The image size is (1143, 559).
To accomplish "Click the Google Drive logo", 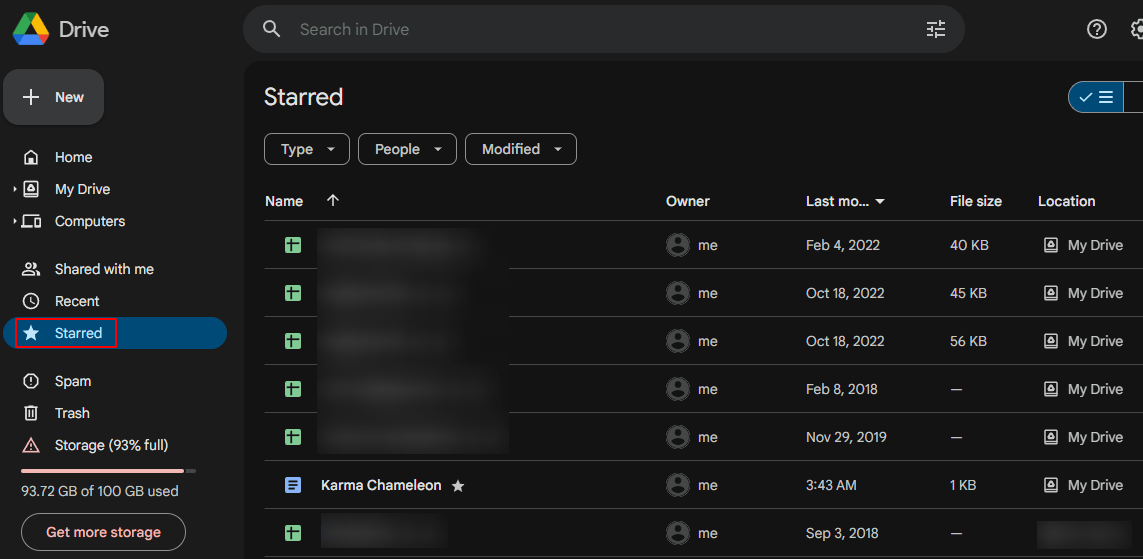I will [x=31, y=29].
